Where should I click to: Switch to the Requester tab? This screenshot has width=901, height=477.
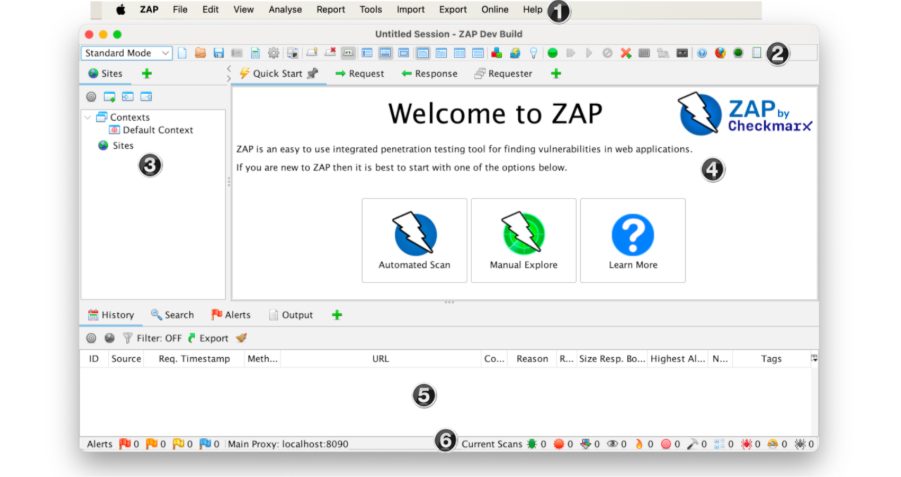click(503, 74)
